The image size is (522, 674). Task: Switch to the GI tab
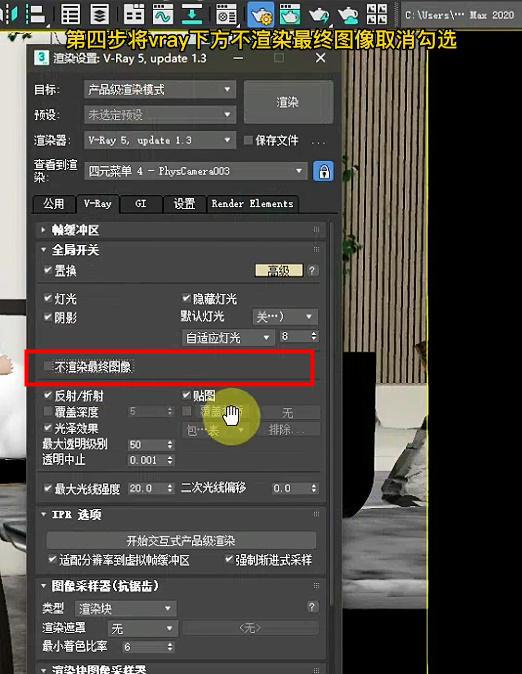point(141,204)
